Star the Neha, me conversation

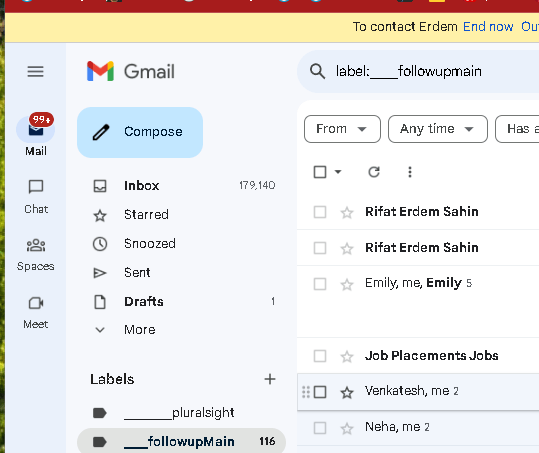coord(347,428)
